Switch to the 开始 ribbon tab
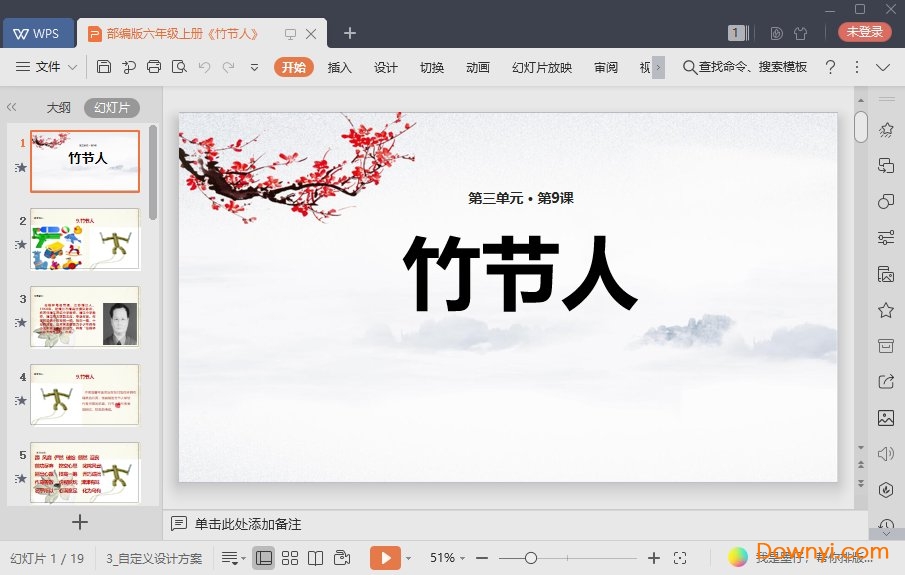The width and height of the screenshot is (905, 575). coord(294,68)
